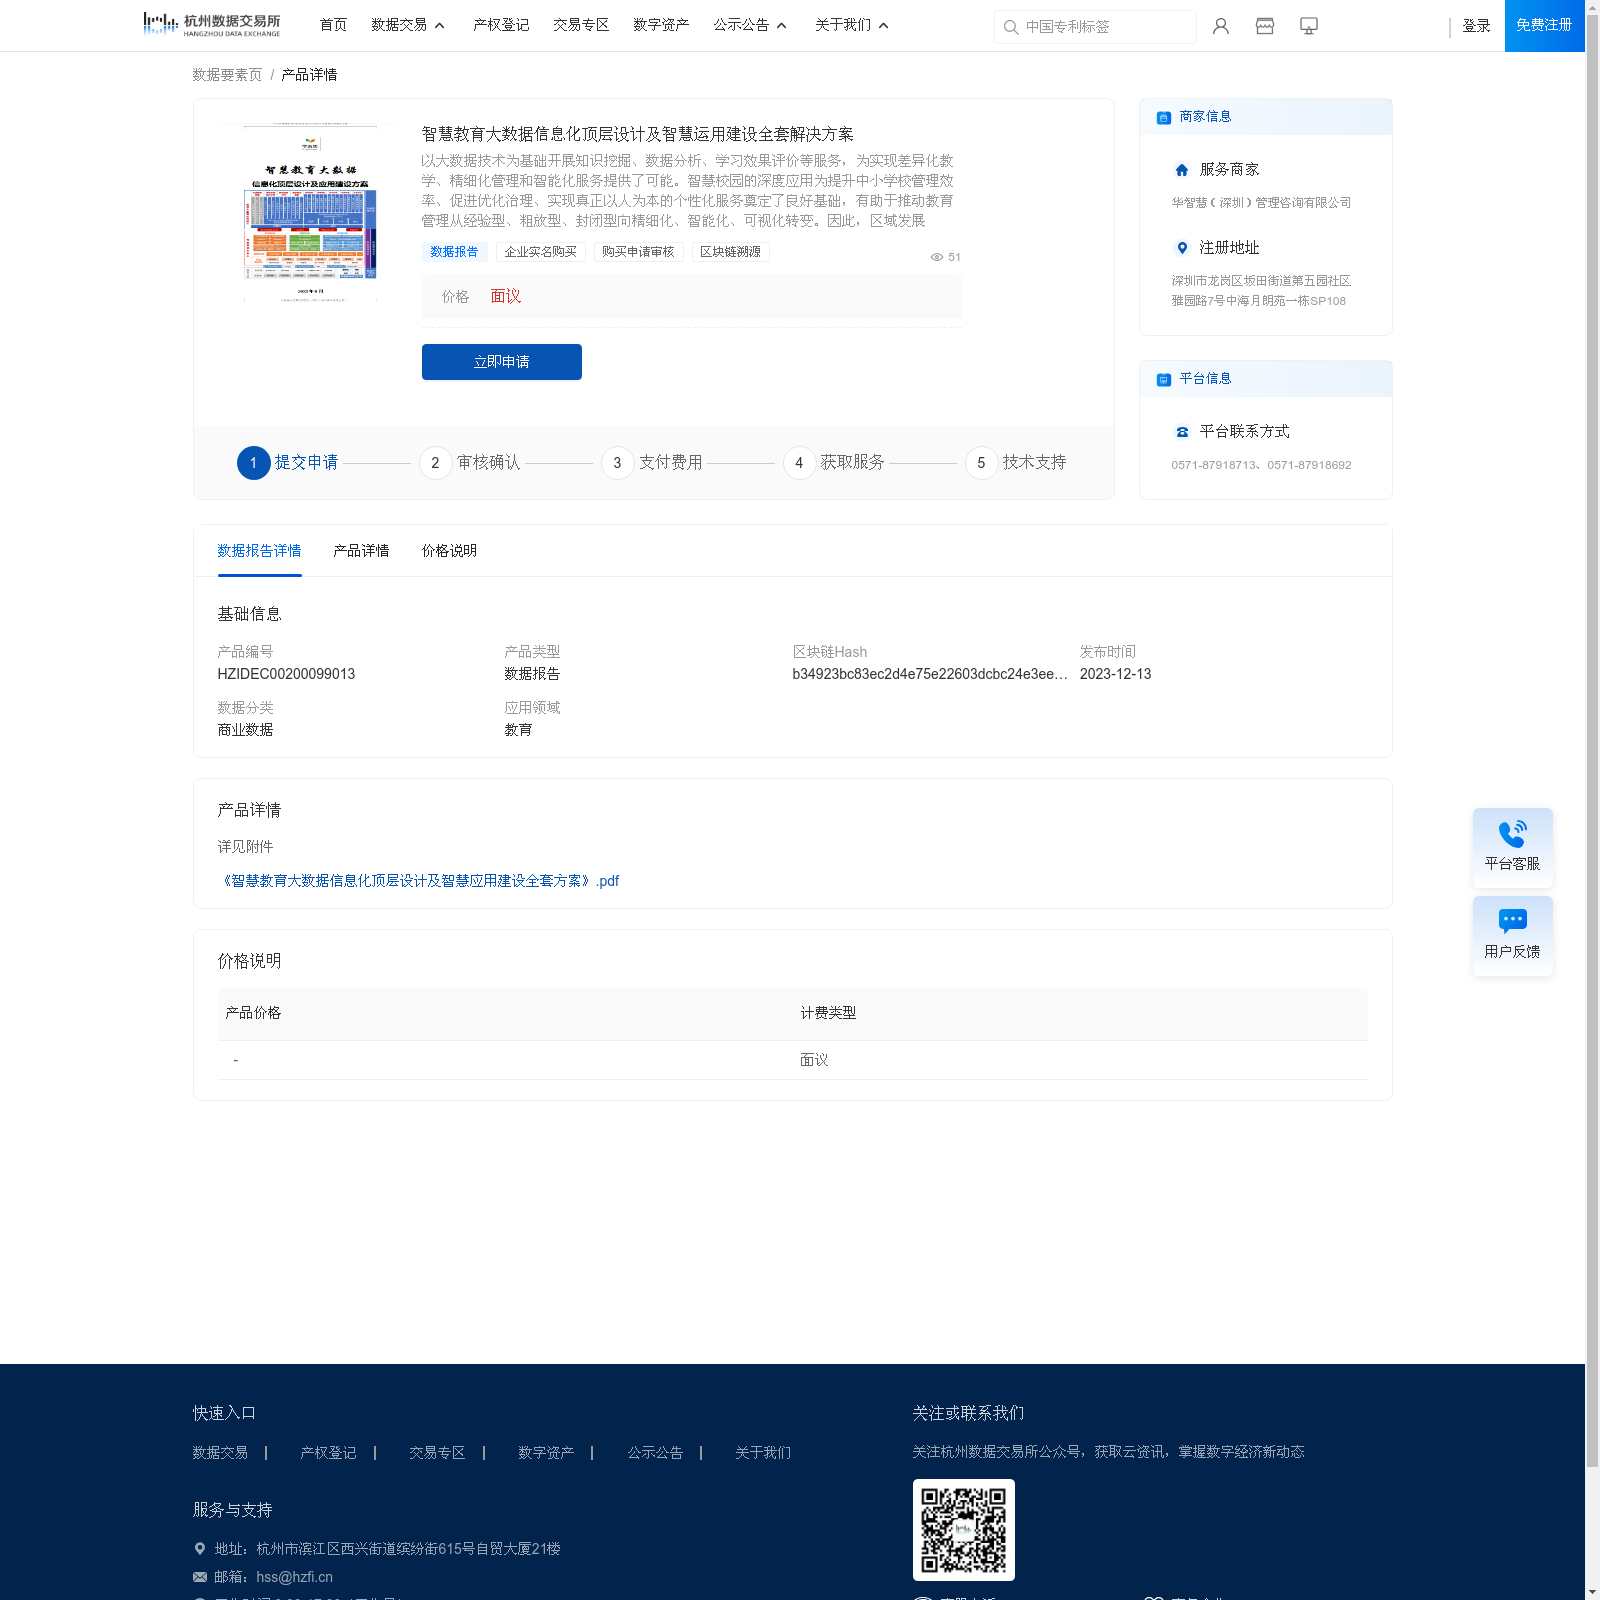Click step 1 提交申请 circle
Viewport: 1600px width, 1600px height.
click(x=254, y=463)
